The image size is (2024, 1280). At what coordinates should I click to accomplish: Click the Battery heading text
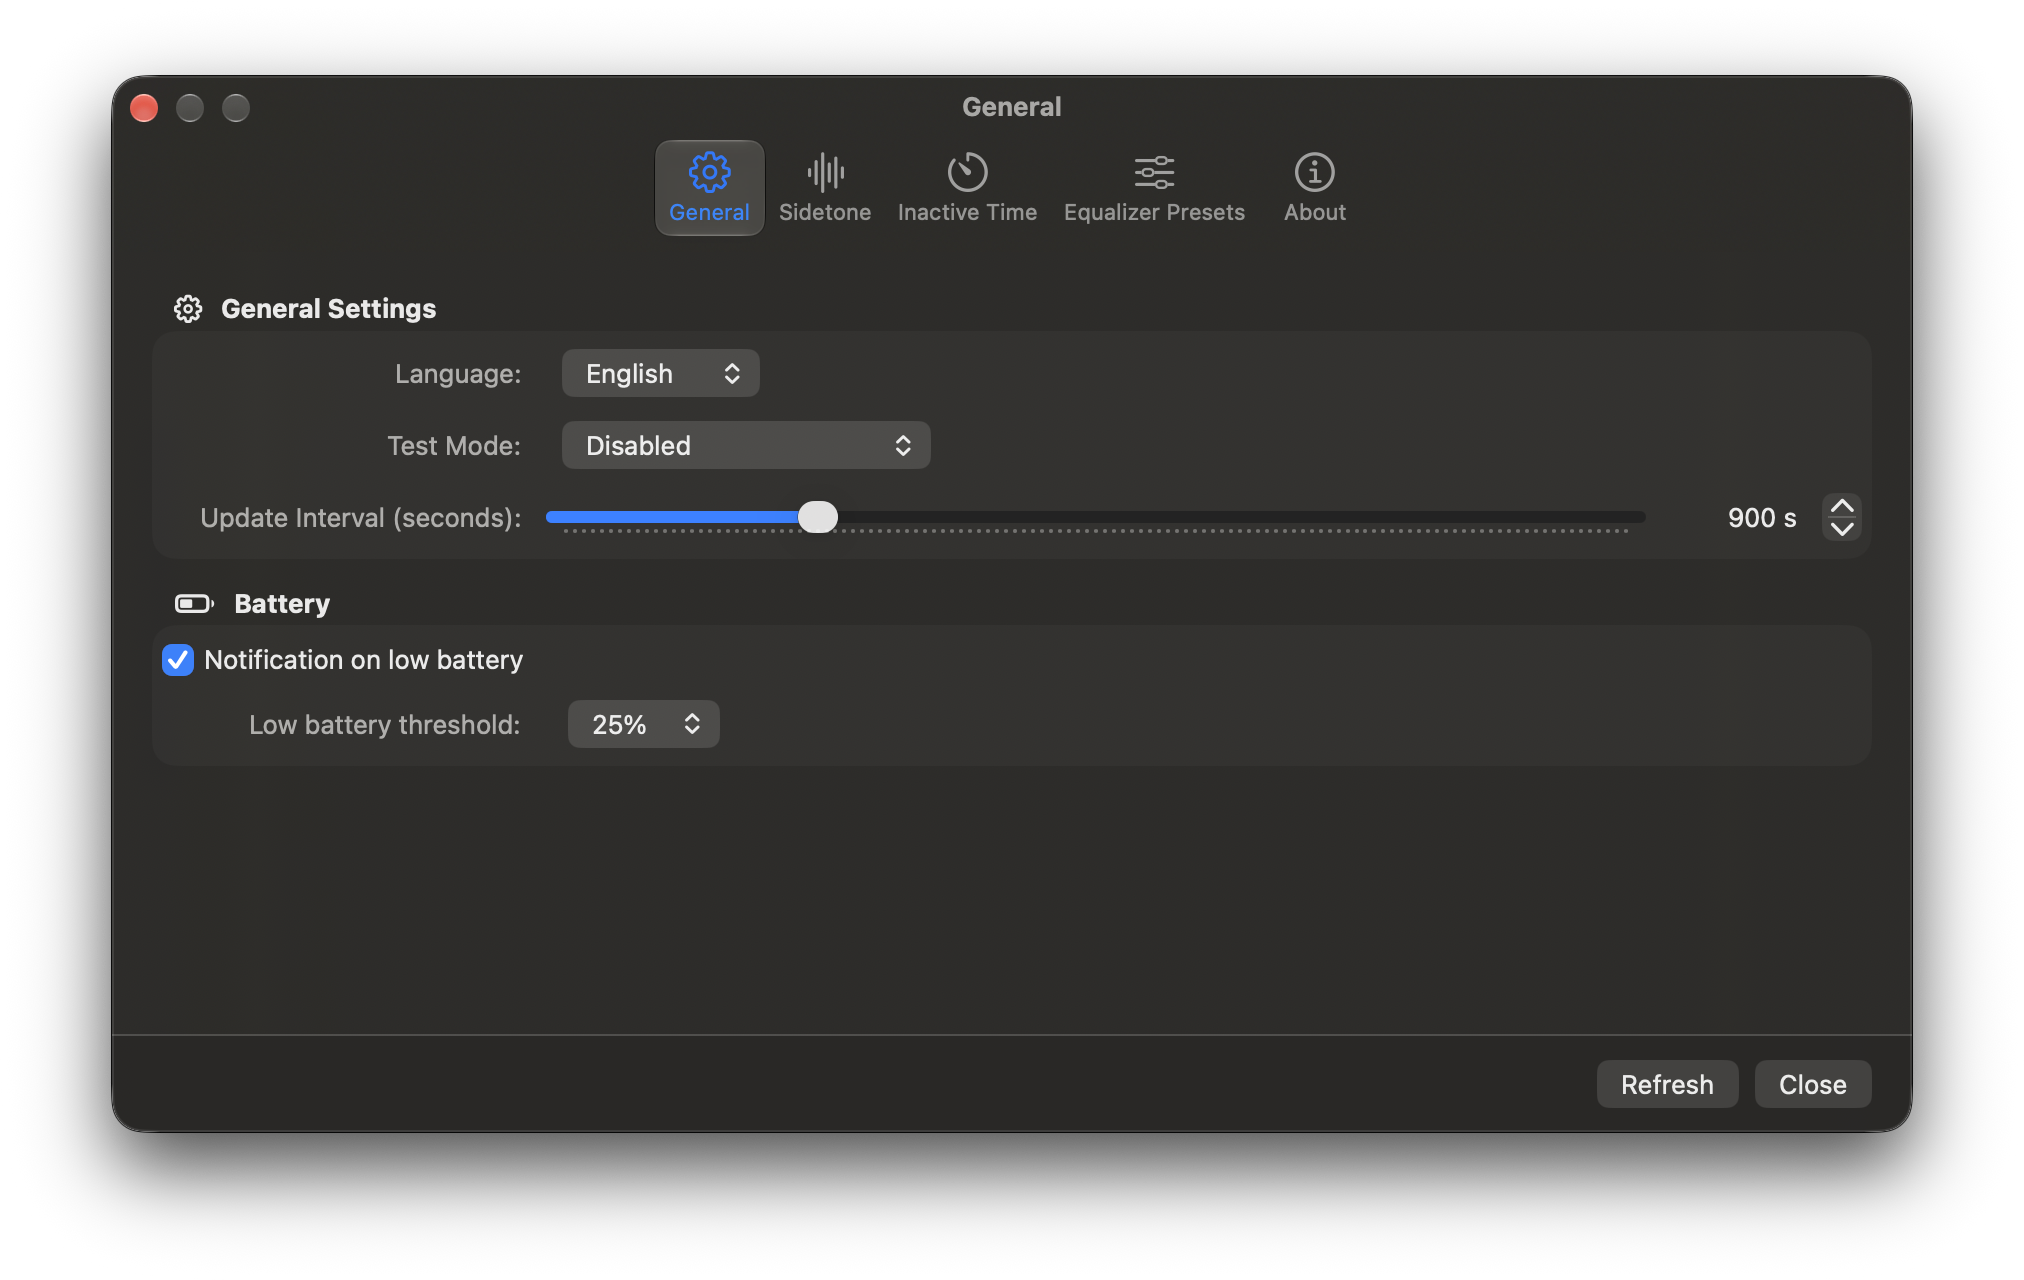[x=282, y=604]
